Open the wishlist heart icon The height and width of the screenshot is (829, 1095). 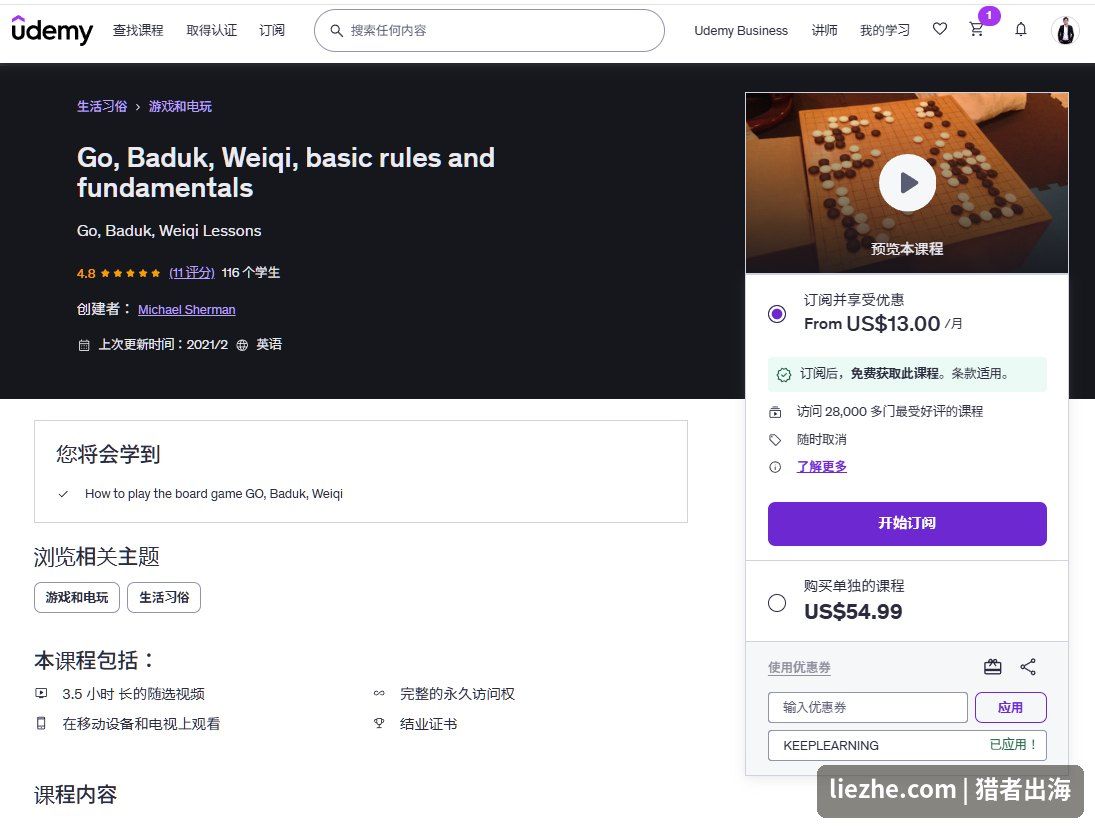click(939, 29)
